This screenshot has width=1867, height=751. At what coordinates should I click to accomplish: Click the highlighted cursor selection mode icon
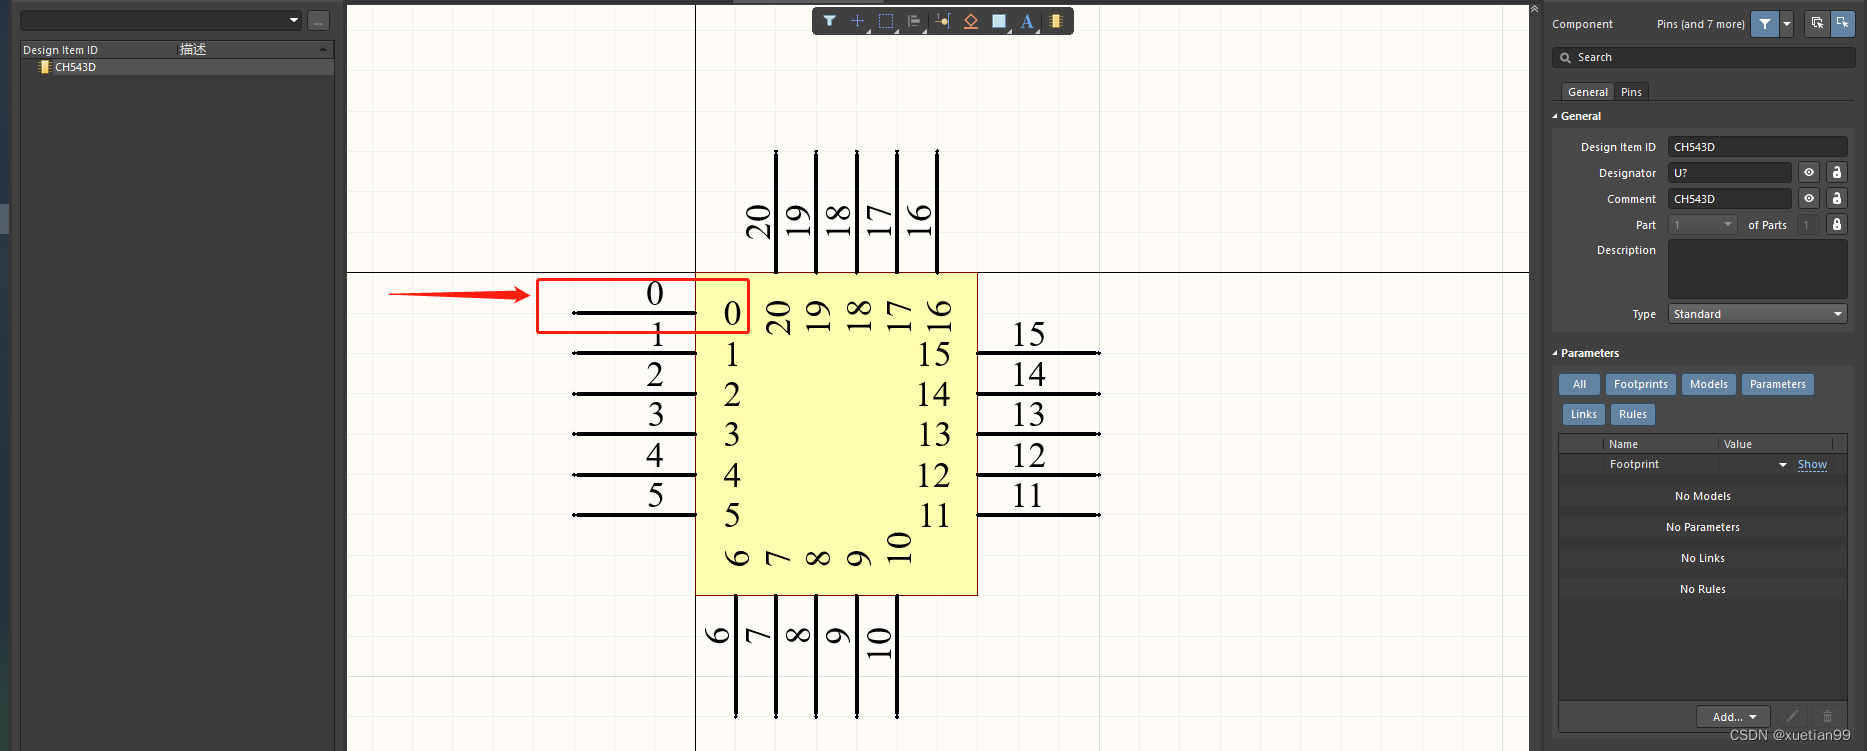[x=1842, y=23]
